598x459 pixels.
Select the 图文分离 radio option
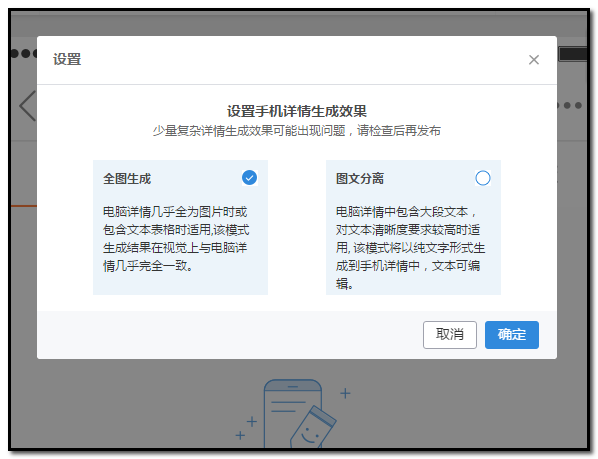pyautogui.click(x=482, y=178)
